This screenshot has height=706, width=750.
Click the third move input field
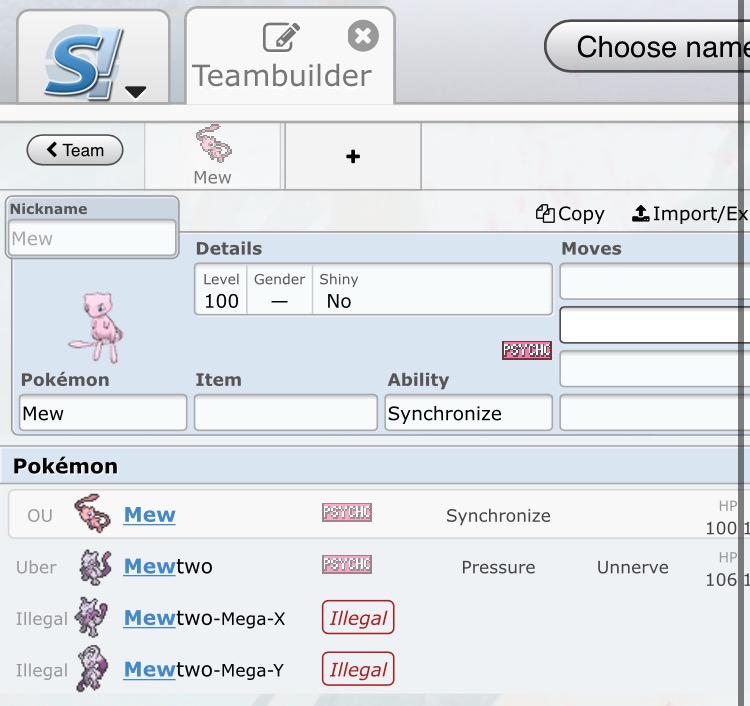point(655,369)
